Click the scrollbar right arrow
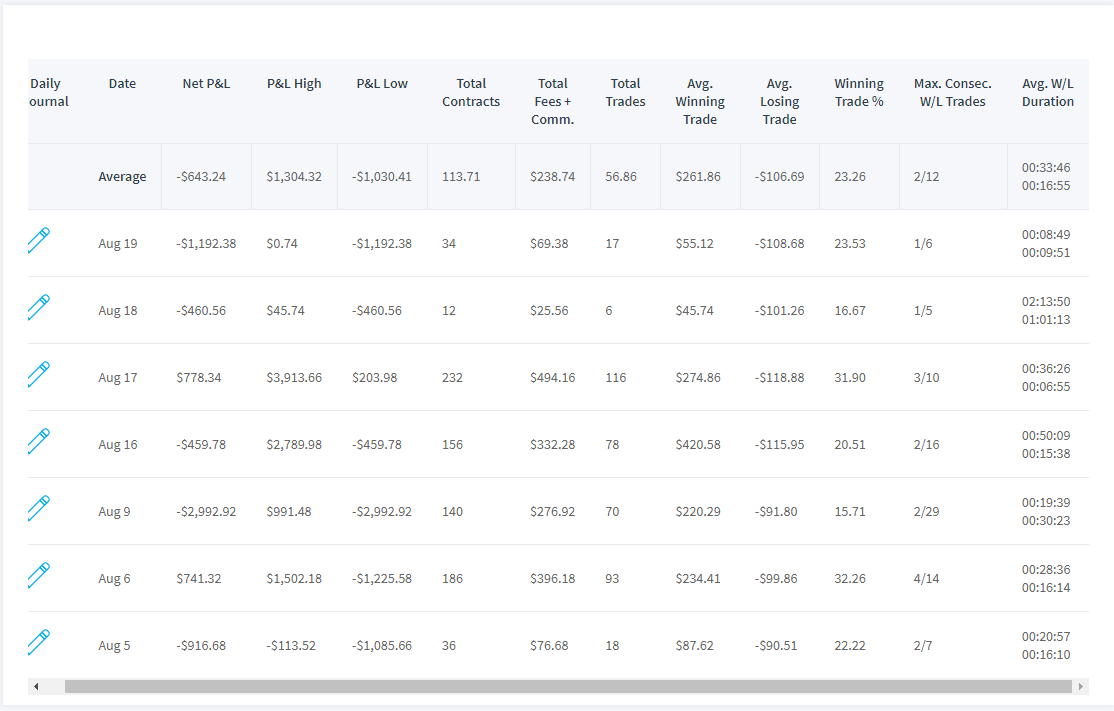 point(1081,686)
